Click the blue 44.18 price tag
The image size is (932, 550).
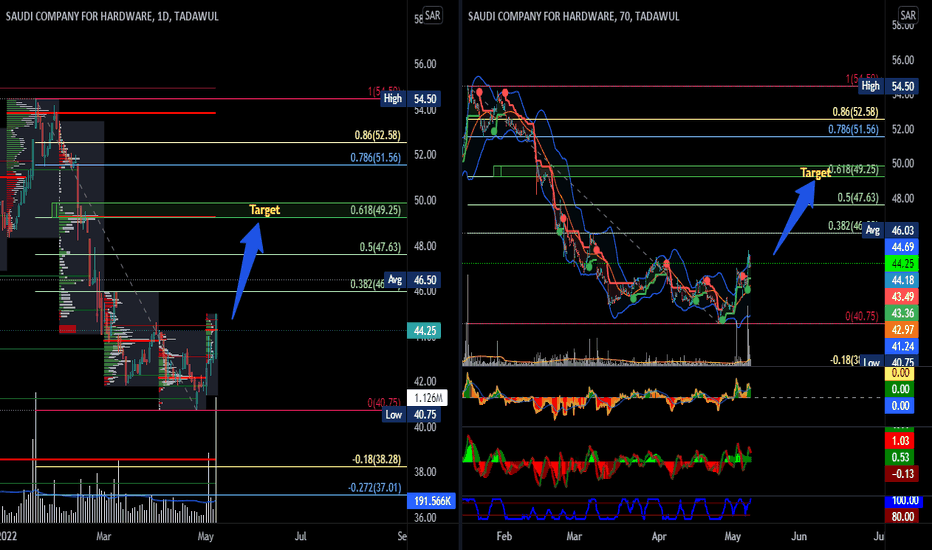[x=902, y=280]
